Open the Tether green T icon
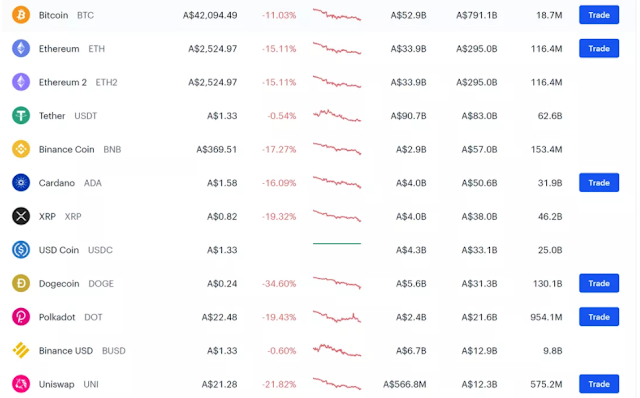640x398 pixels. point(21,116)
